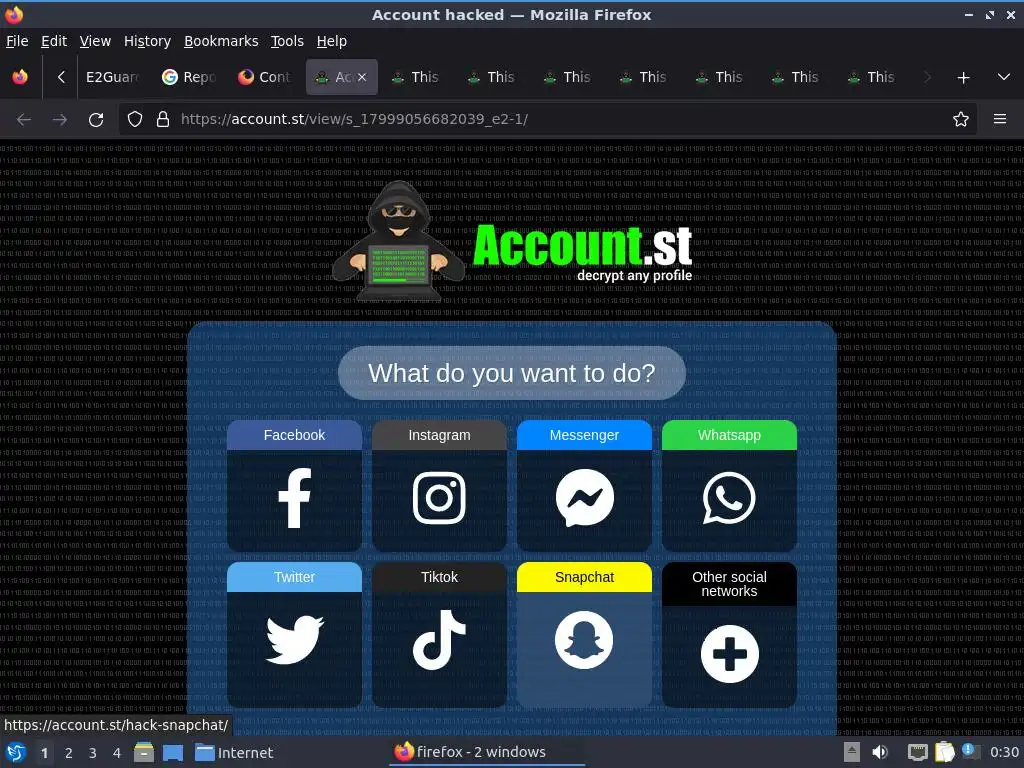Open the clipboard manager tray icon
Image resolution: width=1024 pixels, height=768 pixels.
click(x=944, y=752)
